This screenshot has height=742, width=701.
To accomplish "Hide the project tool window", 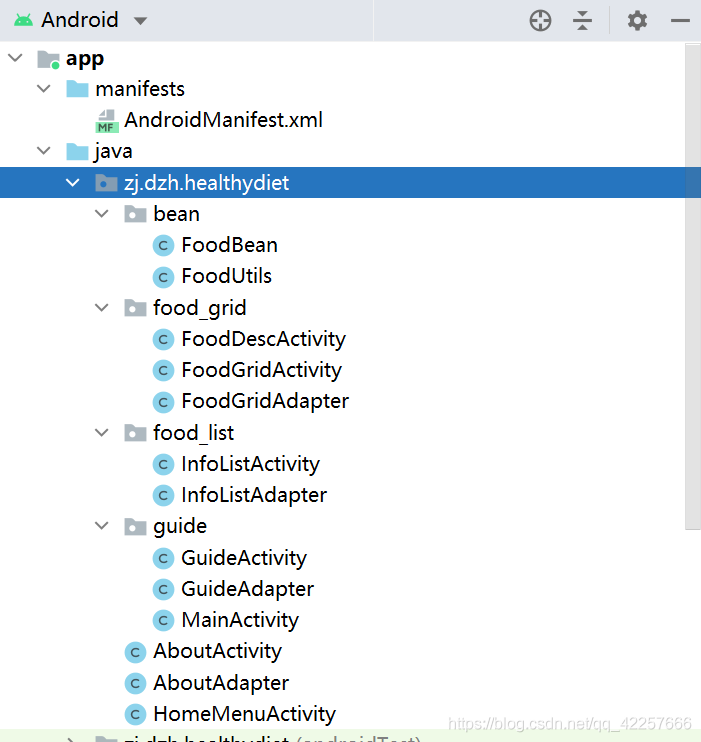I will pyautogui.click(x=680, y=21).
